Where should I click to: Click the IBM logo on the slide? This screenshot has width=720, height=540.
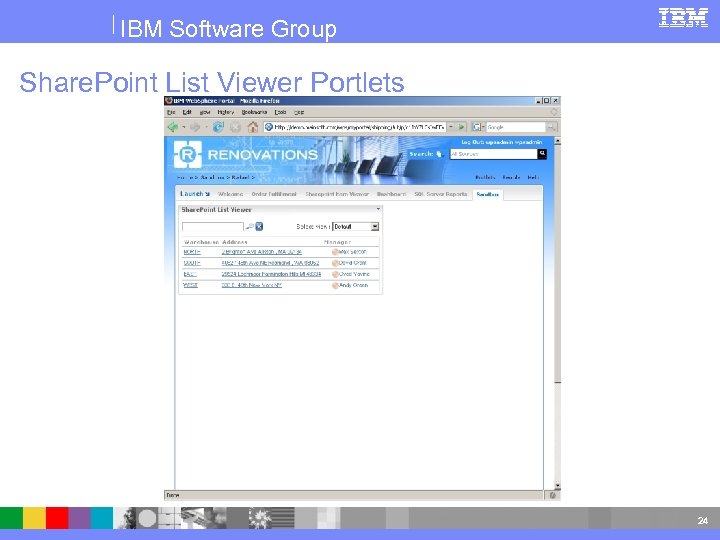[x=683, y=18]
